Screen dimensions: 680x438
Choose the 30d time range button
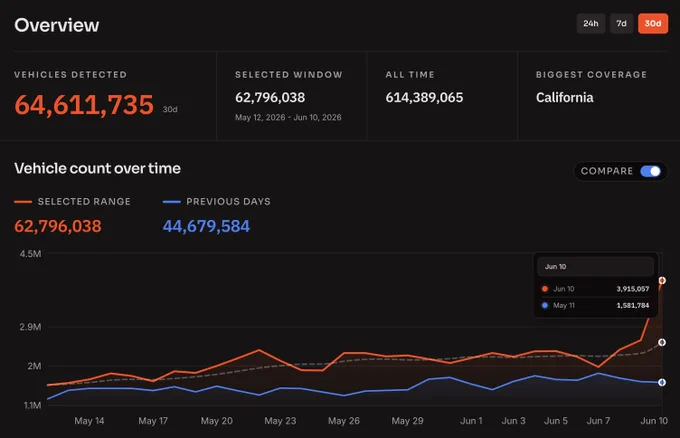pos(653,23)
